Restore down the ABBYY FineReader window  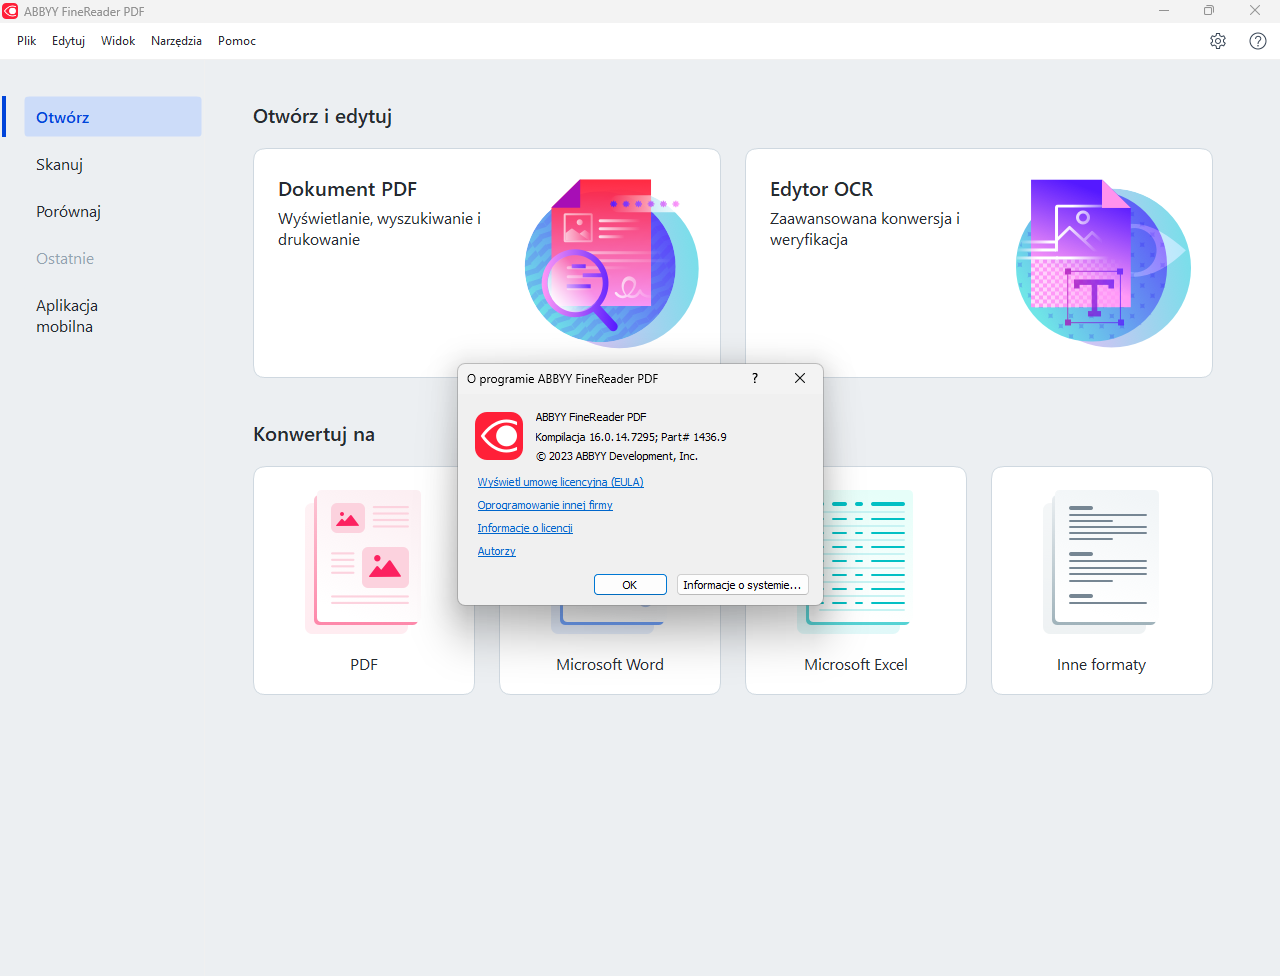point(1209,11)
